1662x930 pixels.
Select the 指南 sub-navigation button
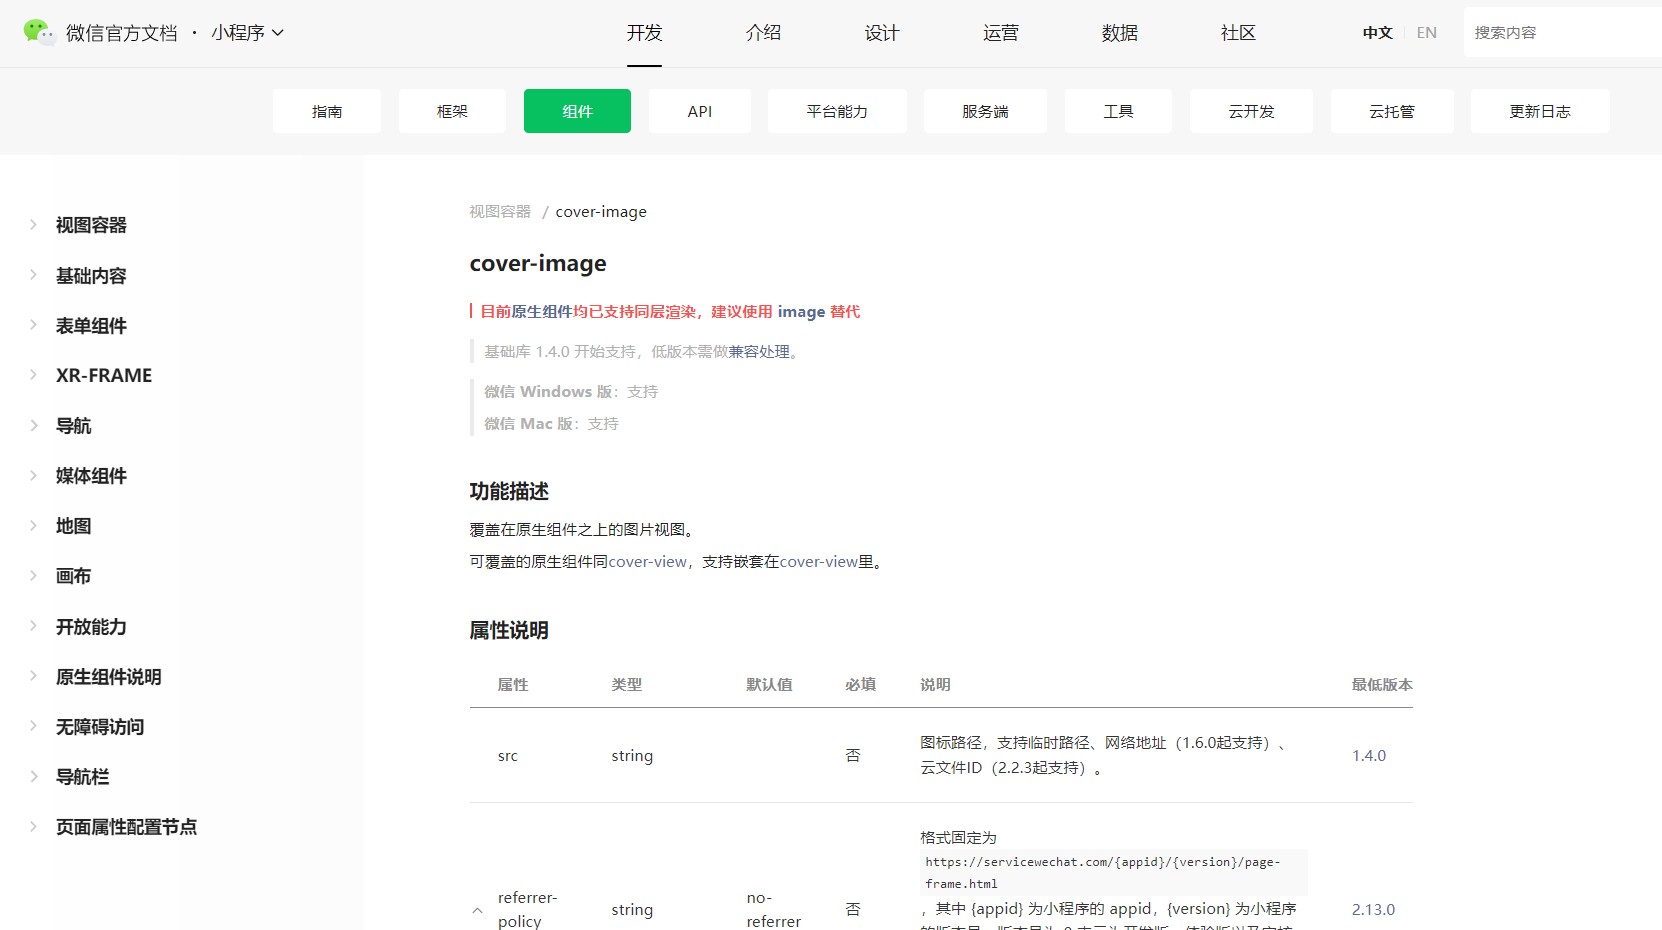[x=327, y=111]
